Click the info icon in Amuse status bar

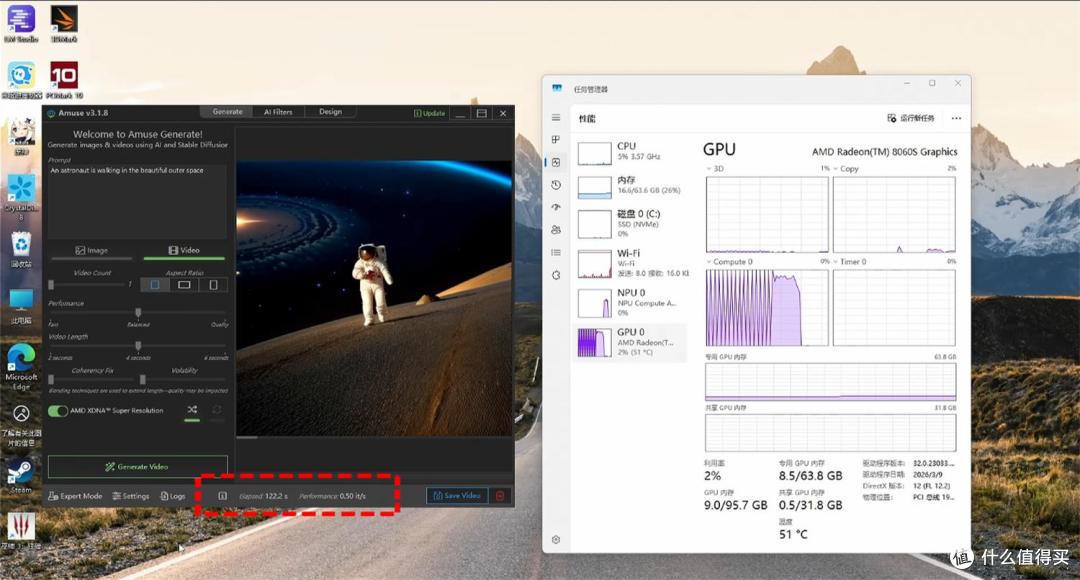(222, 496)
